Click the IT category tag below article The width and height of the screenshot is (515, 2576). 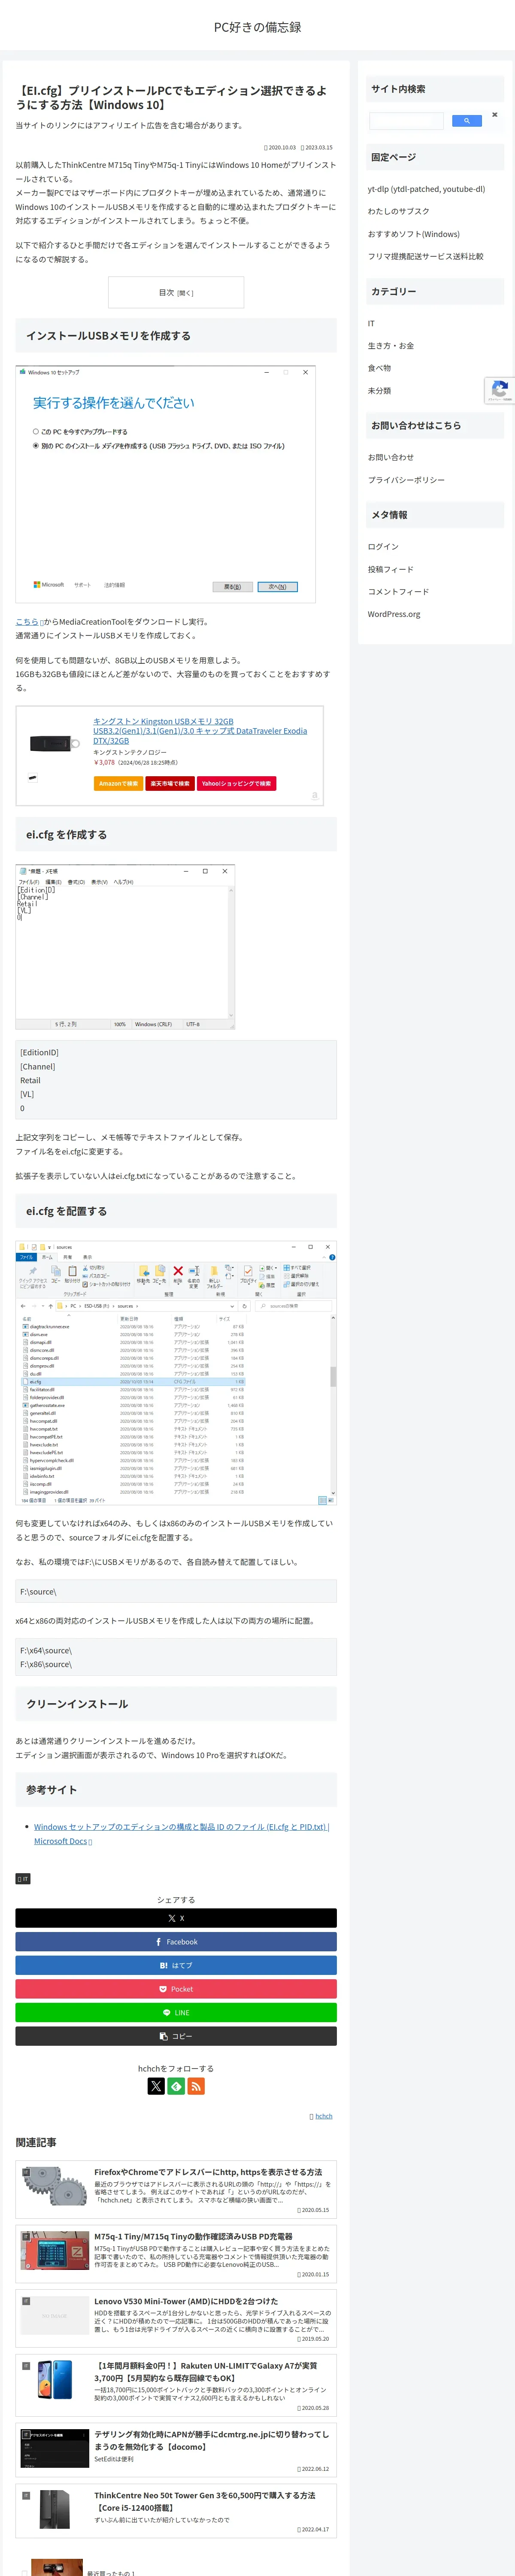pos(23,1879)
